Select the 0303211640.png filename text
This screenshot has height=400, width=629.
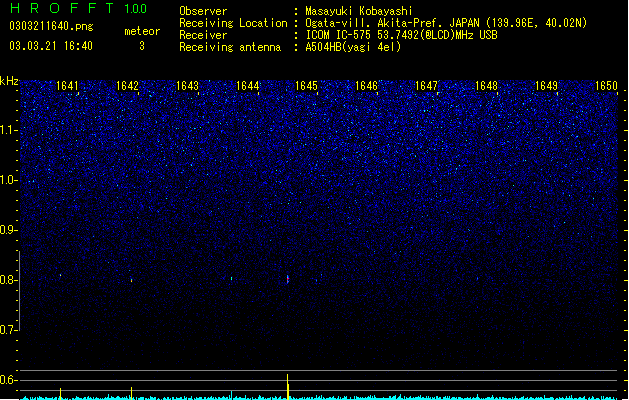[51, 26]
